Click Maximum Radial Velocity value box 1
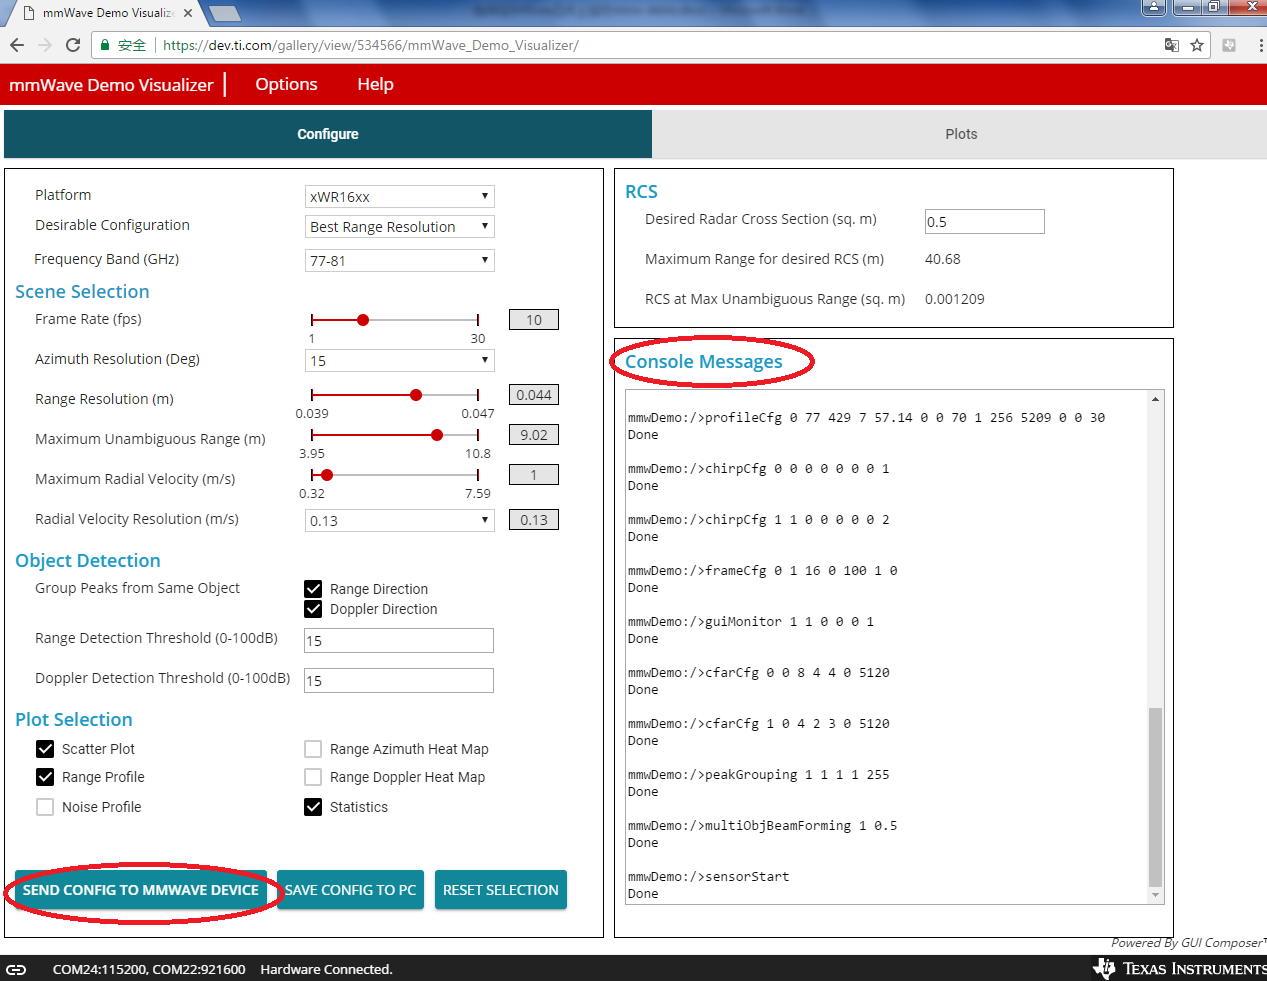1267x981 pixels. tap(534, 475)
